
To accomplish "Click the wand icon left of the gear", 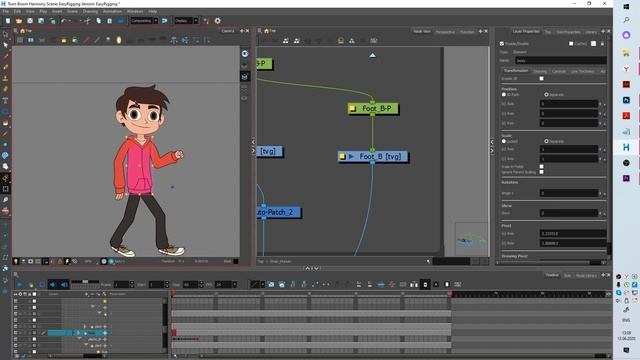I will (x=207, y=21).
